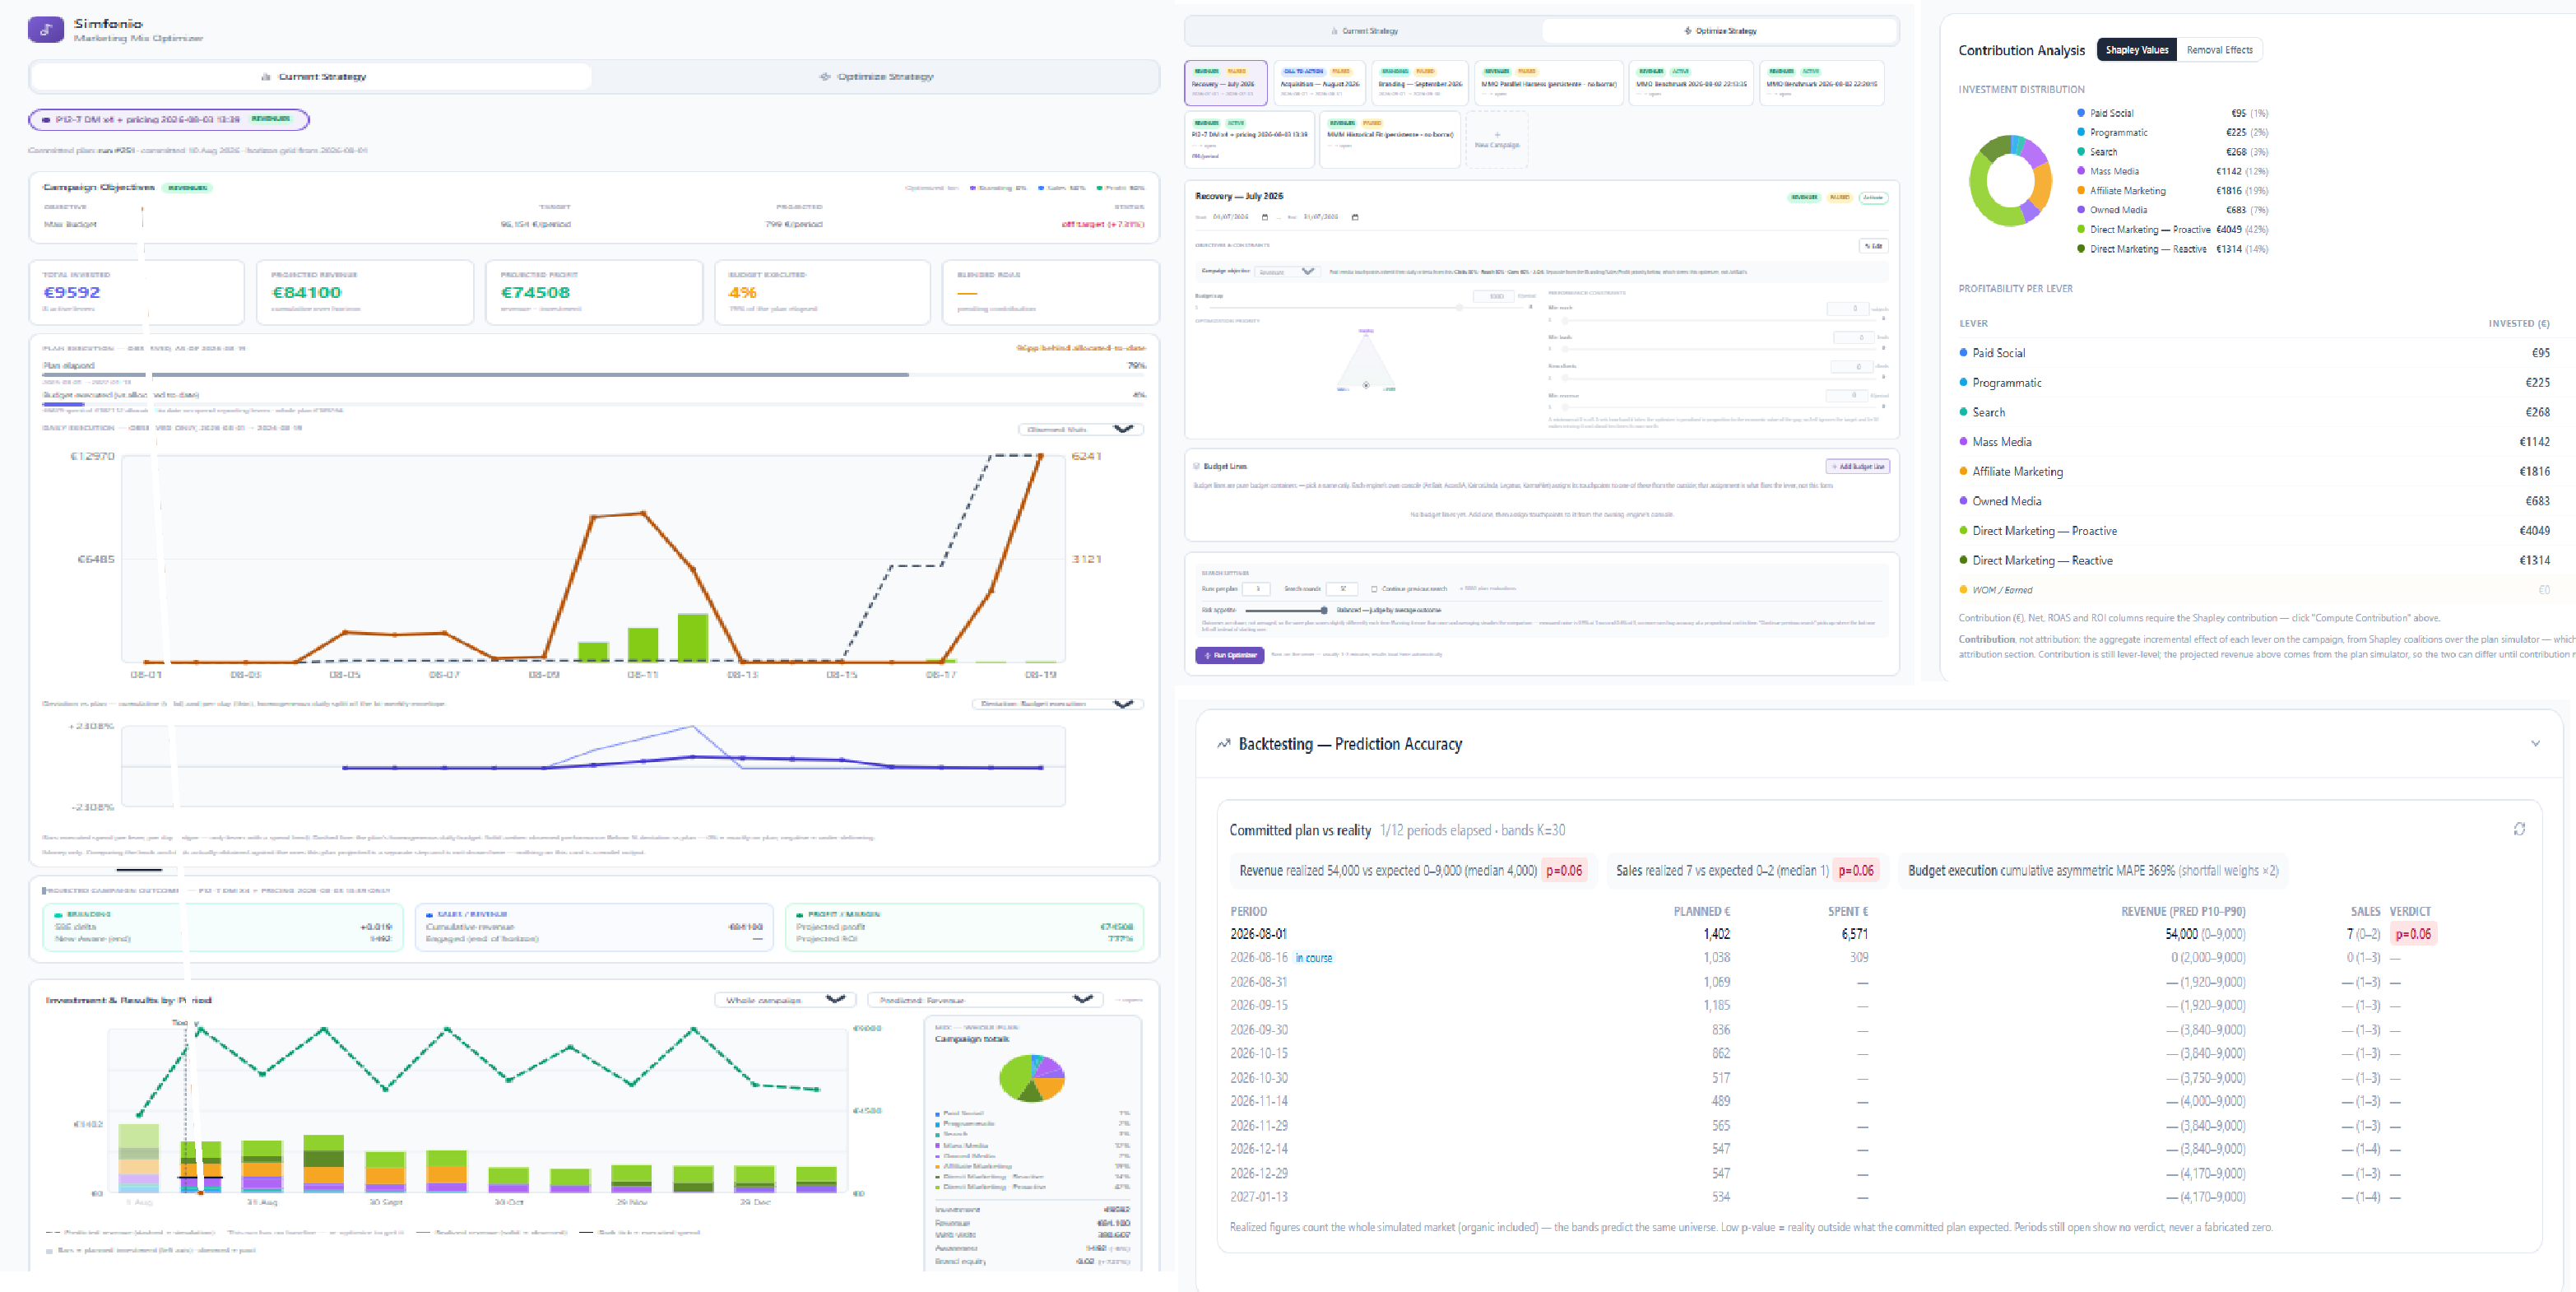Click Add Budget Line button
The width and height of the screenshot is (2576, 1292).
pos(1857,466)
